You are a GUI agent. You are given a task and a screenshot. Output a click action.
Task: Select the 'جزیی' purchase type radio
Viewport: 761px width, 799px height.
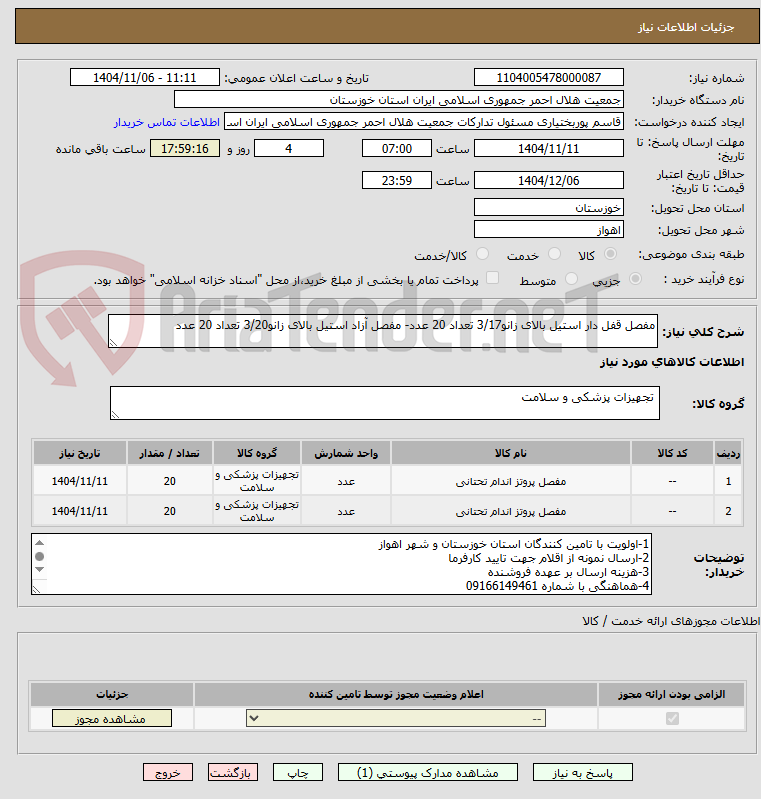pos(635,279)
